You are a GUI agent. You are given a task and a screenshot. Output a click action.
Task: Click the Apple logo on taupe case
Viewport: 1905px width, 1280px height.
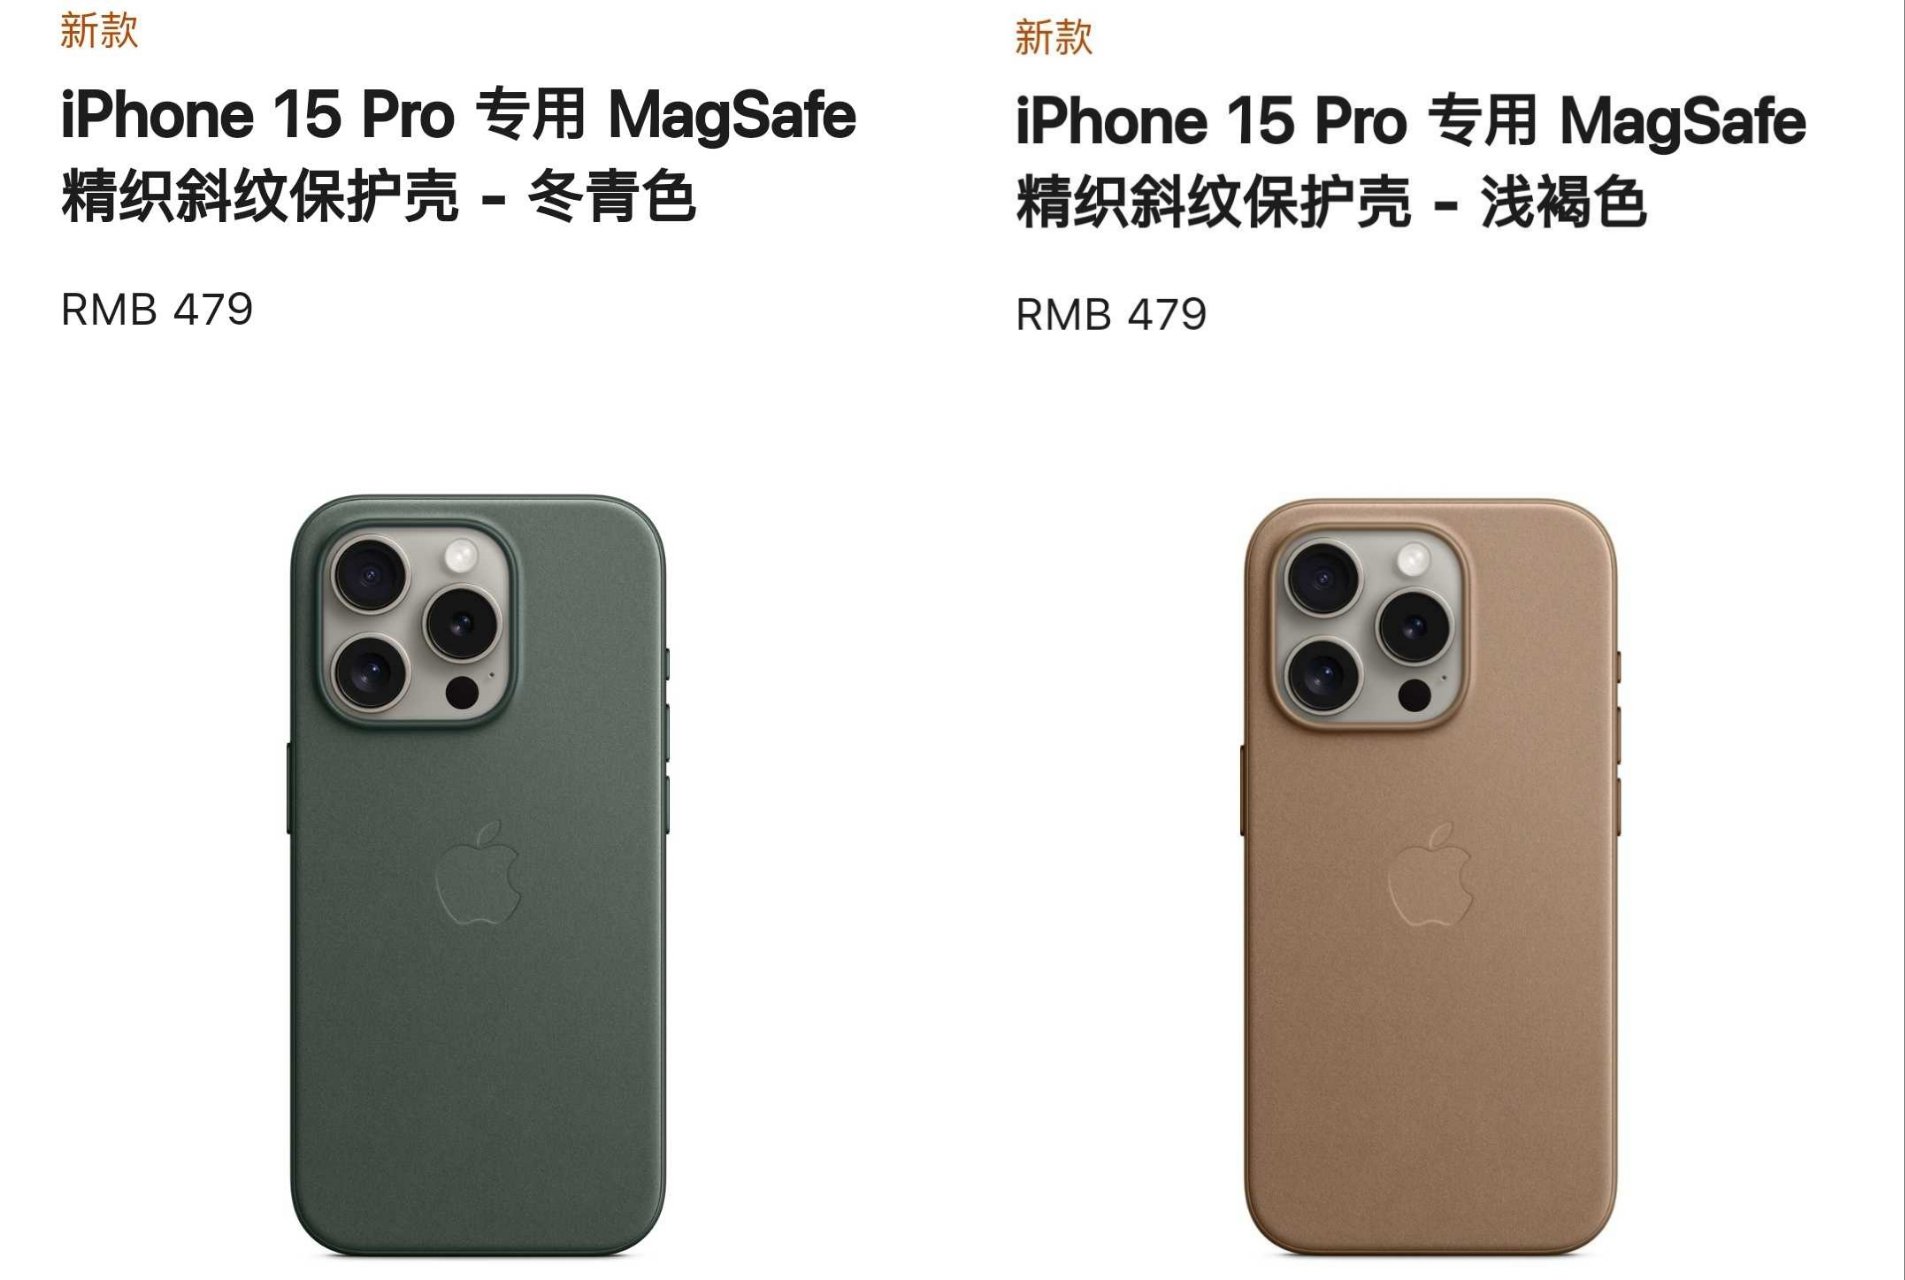1430,874
